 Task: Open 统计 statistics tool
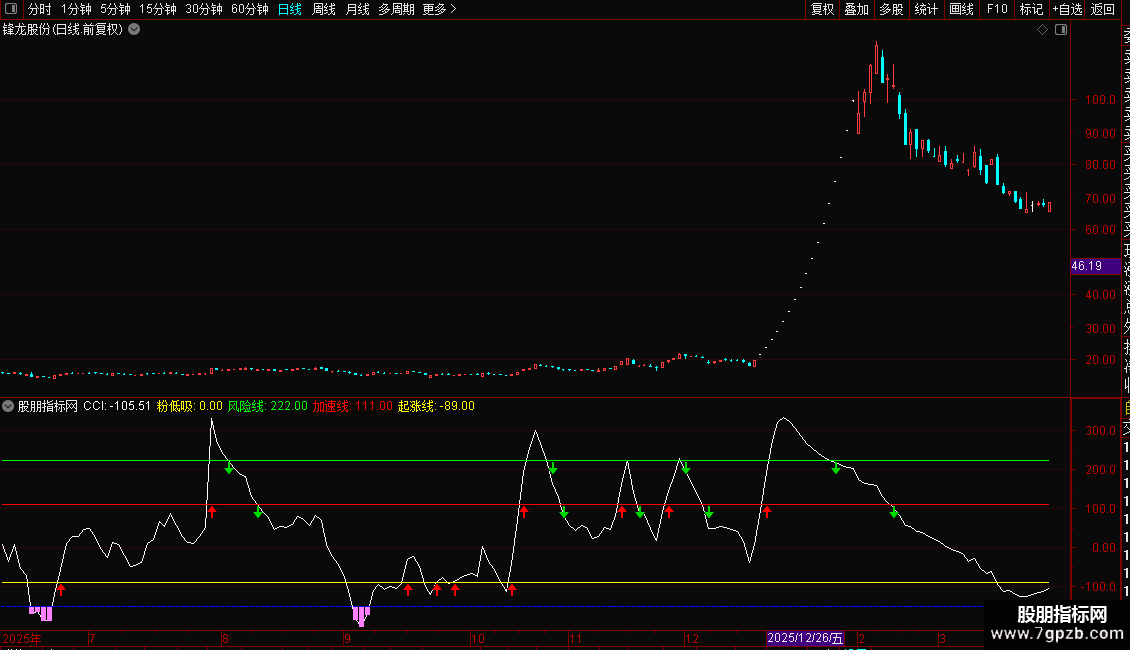[x=925, y=9]
